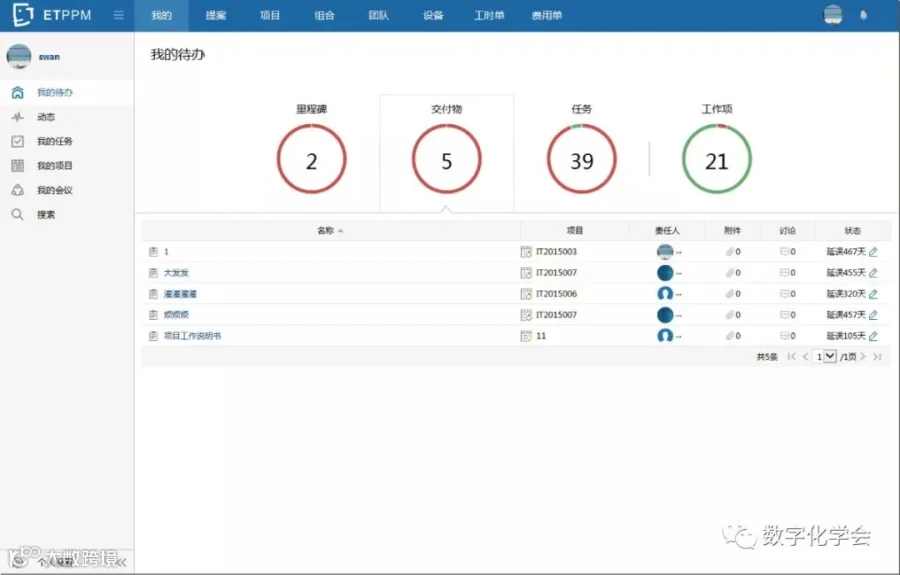
Task: Click the 状态 column header
Action: [x=852, y=230]
